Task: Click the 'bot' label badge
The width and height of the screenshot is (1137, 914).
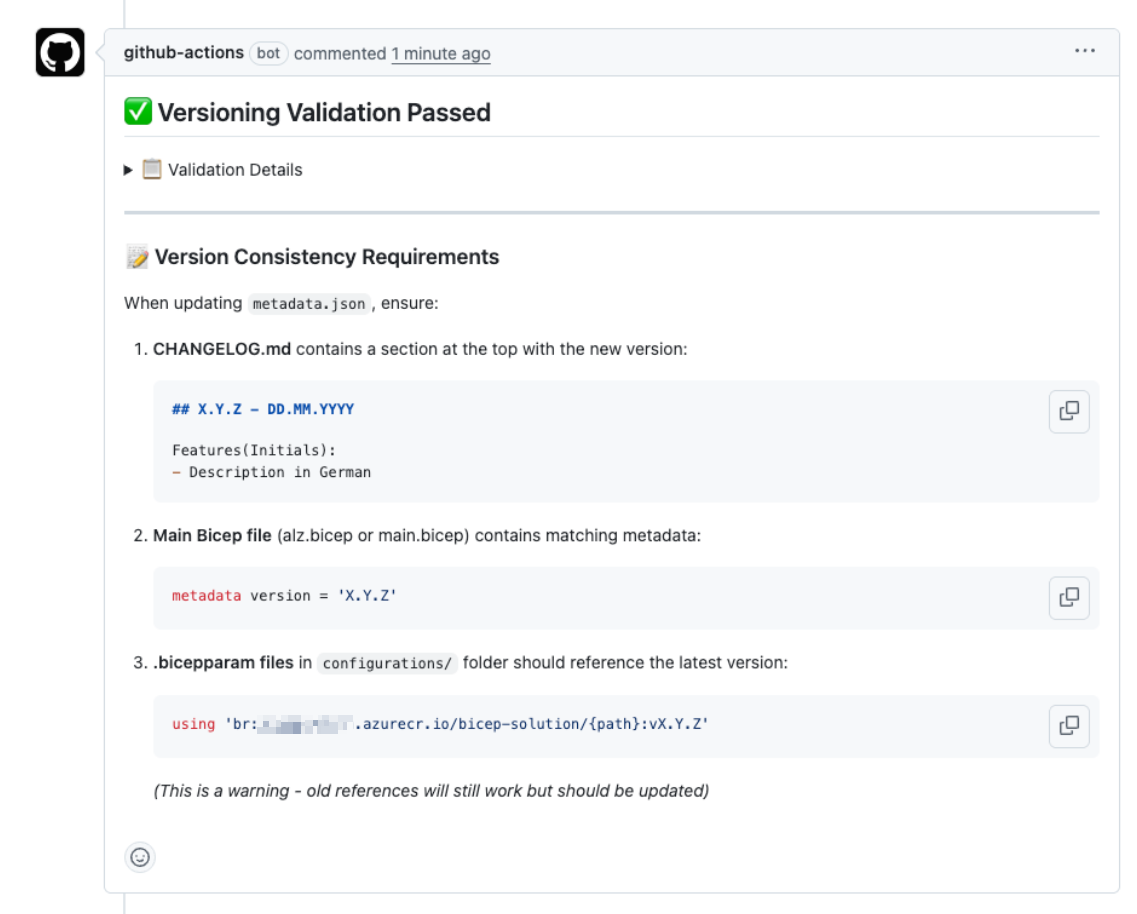Action: 268,53
